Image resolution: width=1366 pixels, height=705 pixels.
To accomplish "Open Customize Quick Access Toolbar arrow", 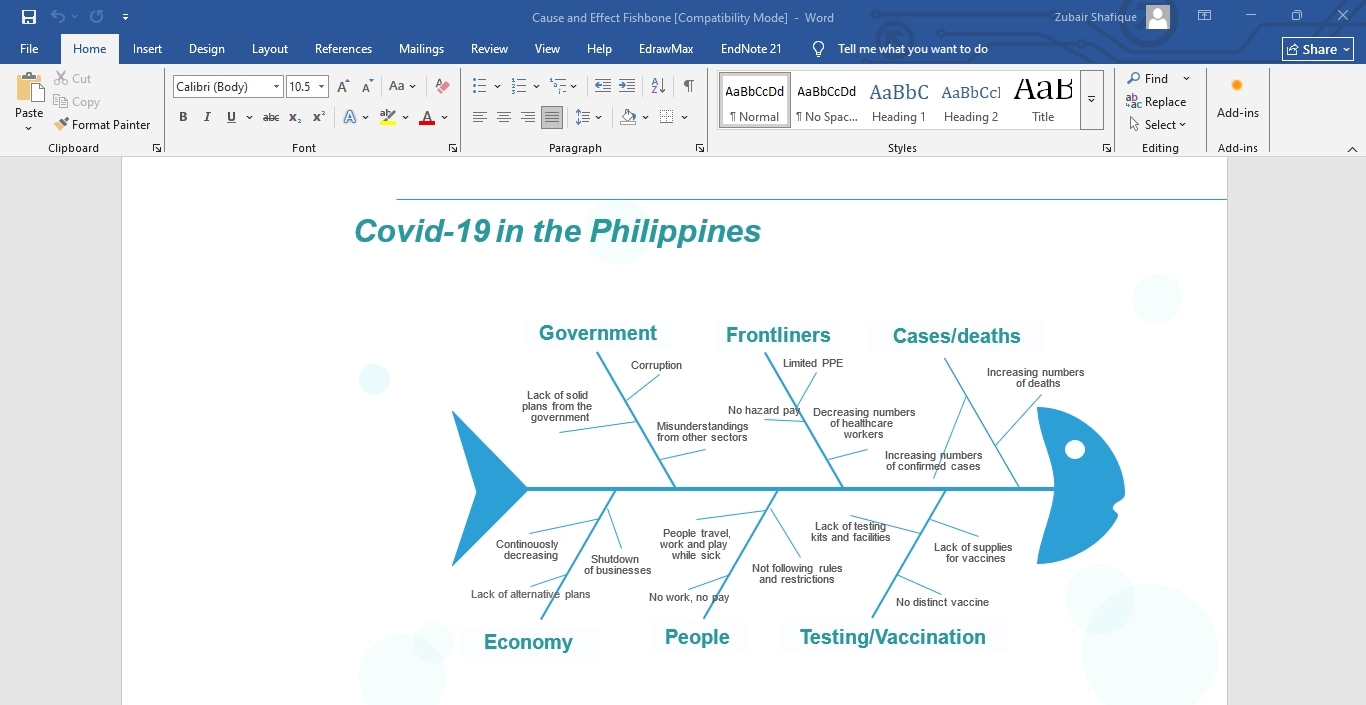I will 125,17.
